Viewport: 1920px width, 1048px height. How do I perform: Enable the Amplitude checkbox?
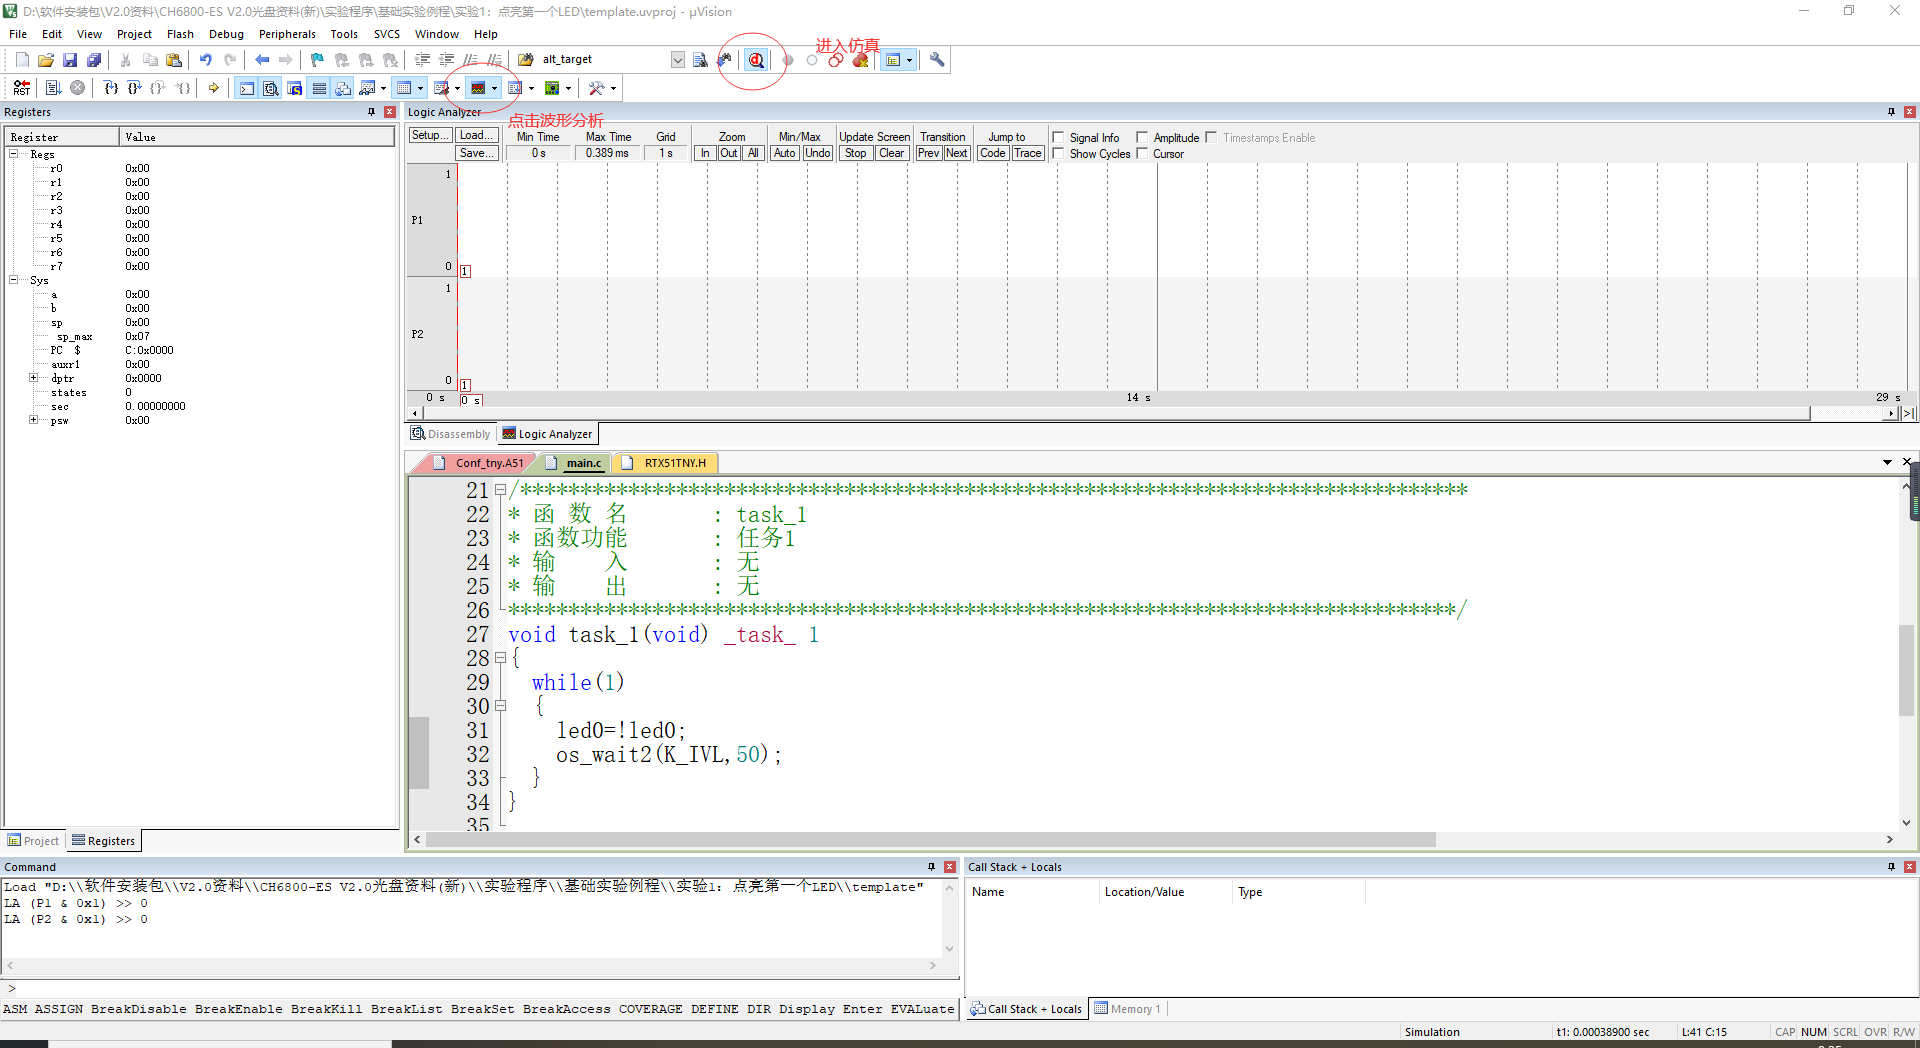click(x=1142, y=138)
